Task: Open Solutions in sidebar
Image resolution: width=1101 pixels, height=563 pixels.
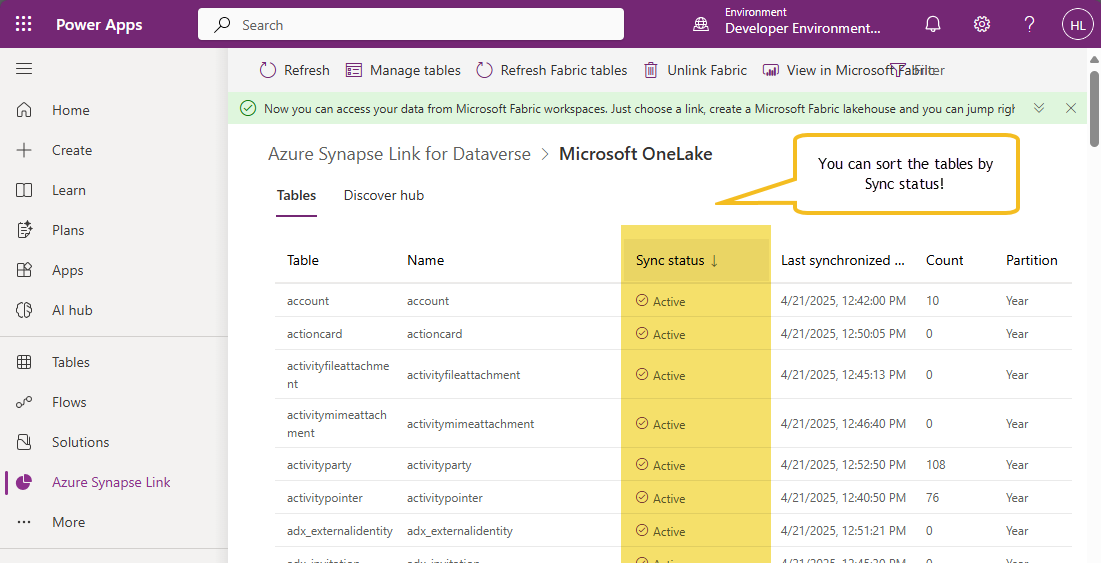Action: pos(81,442)
